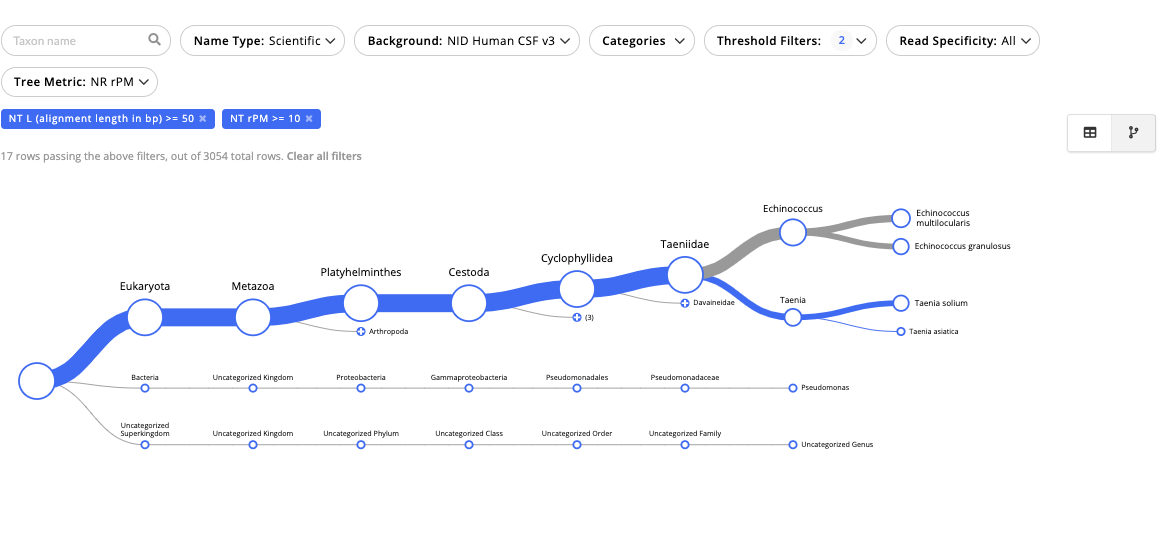Focus the Taxon name search field
The image size is (1165, 544).
click(86, 41)
